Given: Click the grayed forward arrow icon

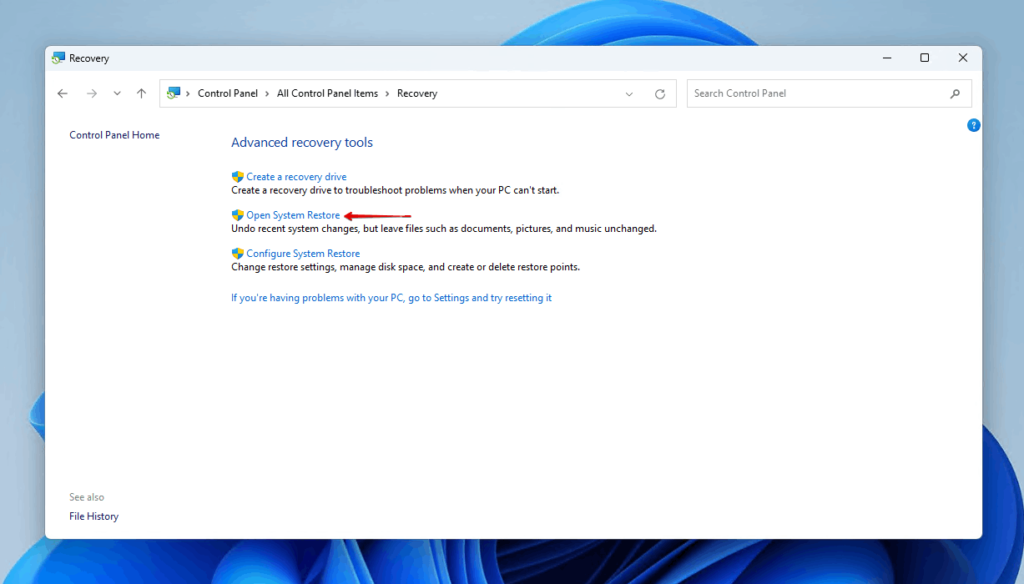Looking at the screenshot, I should (91, 93).
